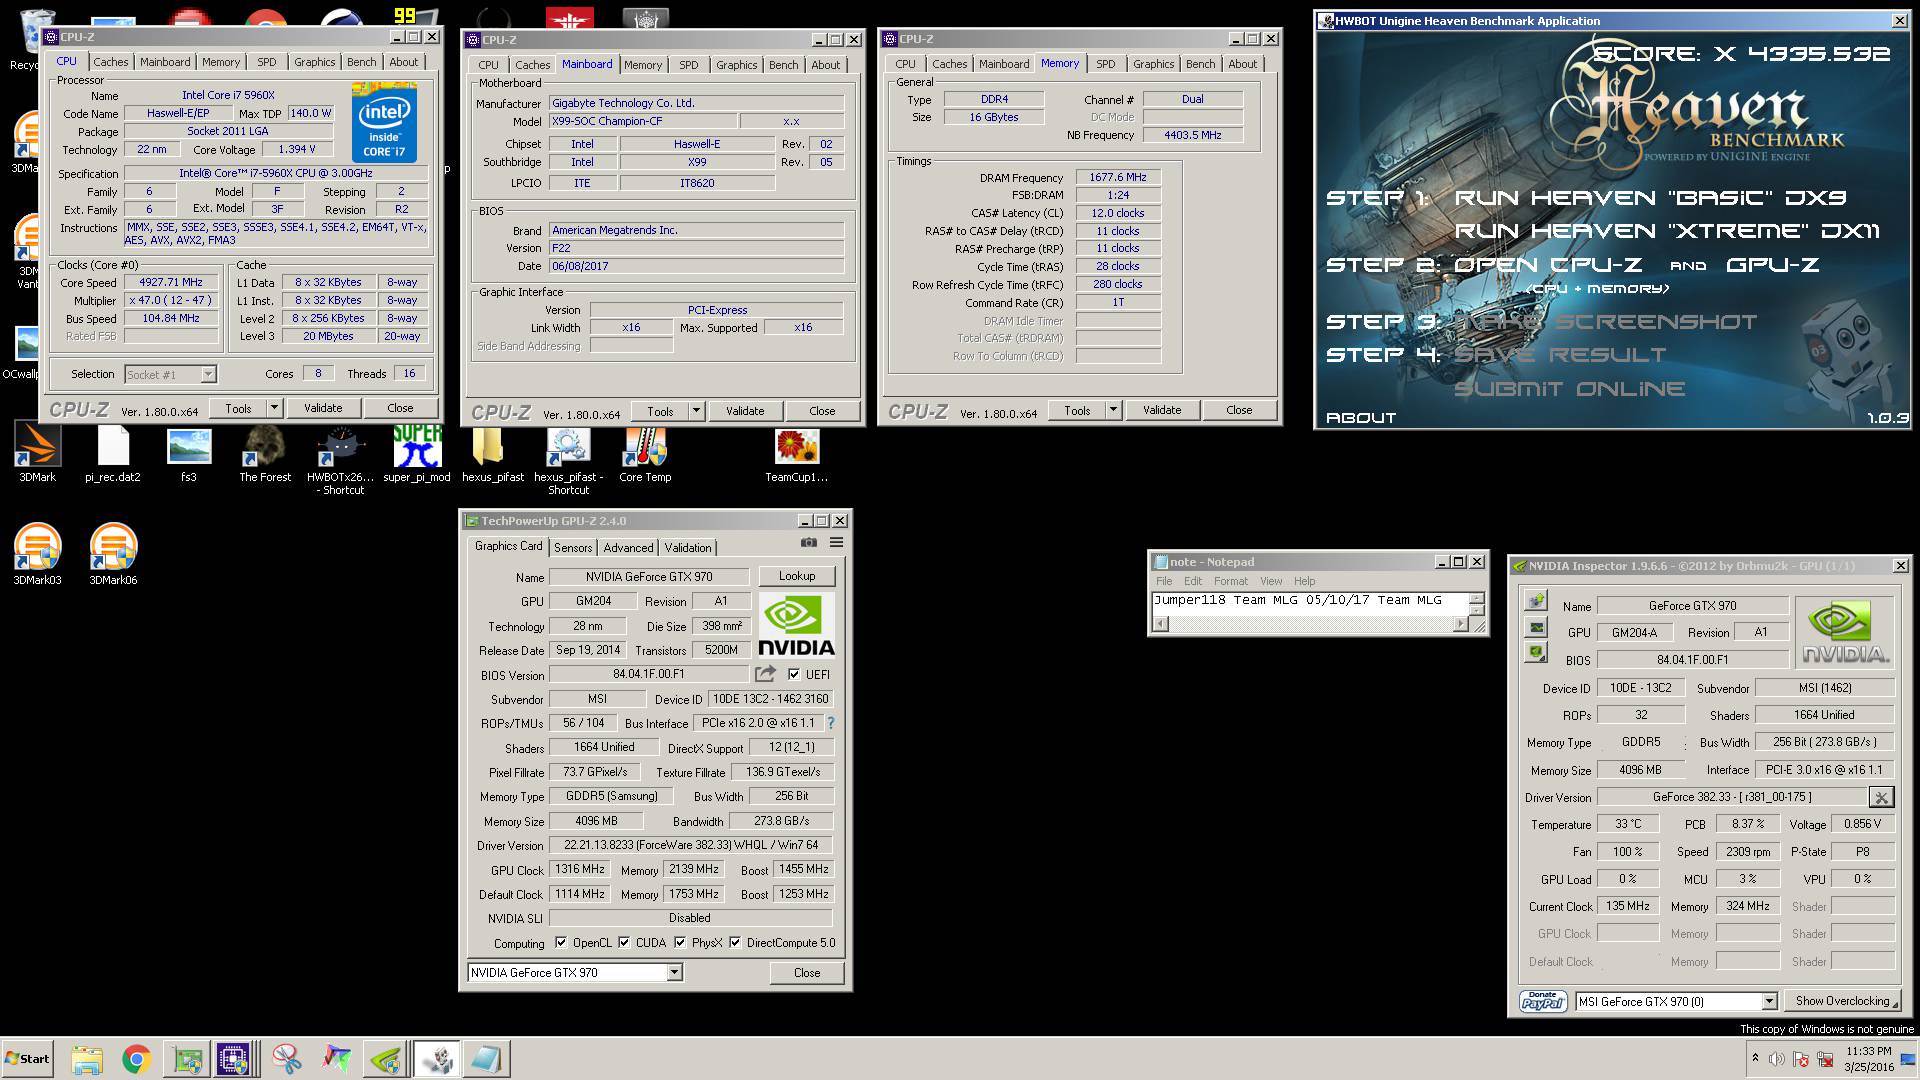Expand the NVIDIA Inspector MSI GeForce GTX 970 dropdown
The height and width of the screenshot is (1080, 1920).
pos(1768,1001)
